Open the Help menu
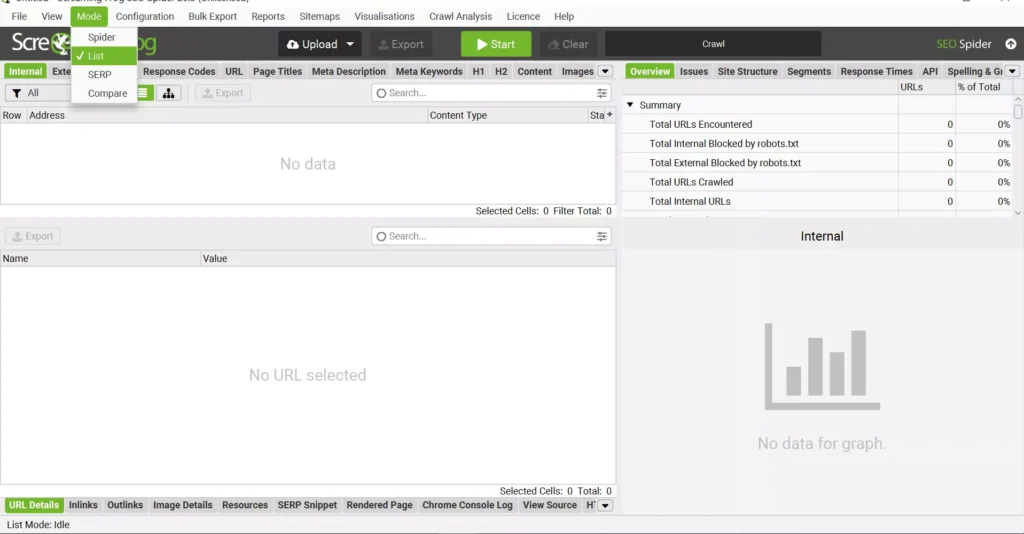Image resolution: width=1024 pixels, height=534 pixels. 564,16
